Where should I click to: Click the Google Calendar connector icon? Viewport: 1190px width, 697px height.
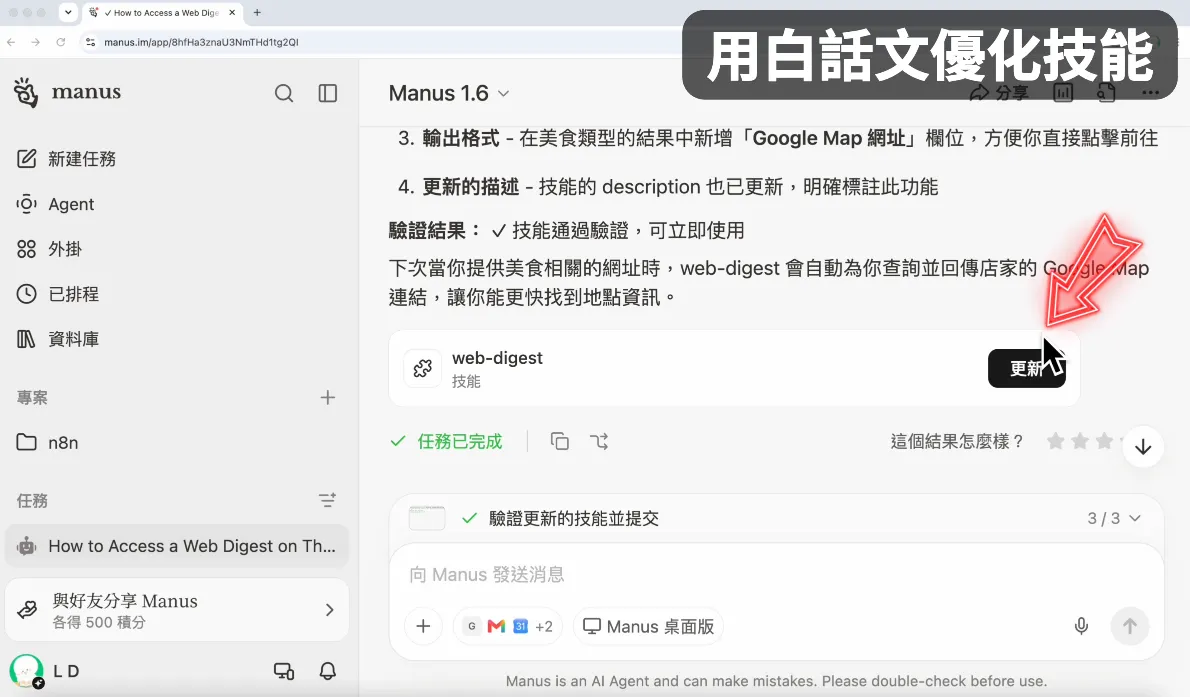(x=521, y=626)
